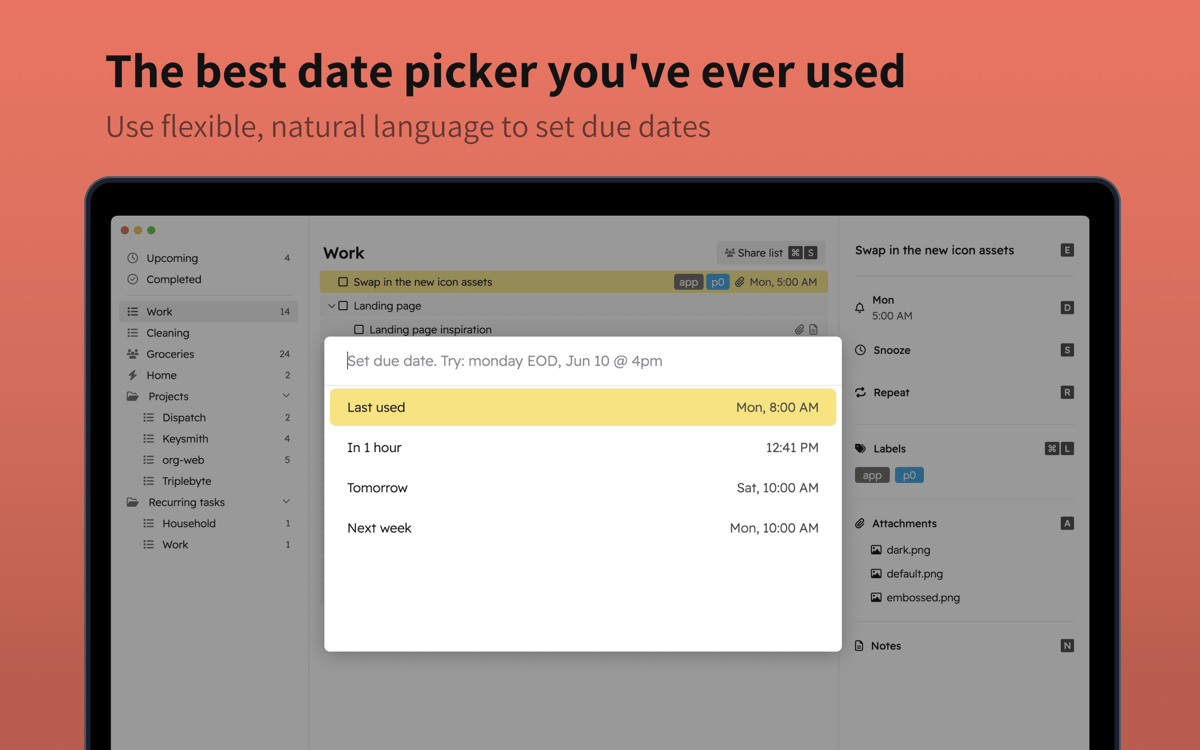Click the Repeat arrows icon
The height and width of the screenshot is (750, 1200).
point(860,393)
